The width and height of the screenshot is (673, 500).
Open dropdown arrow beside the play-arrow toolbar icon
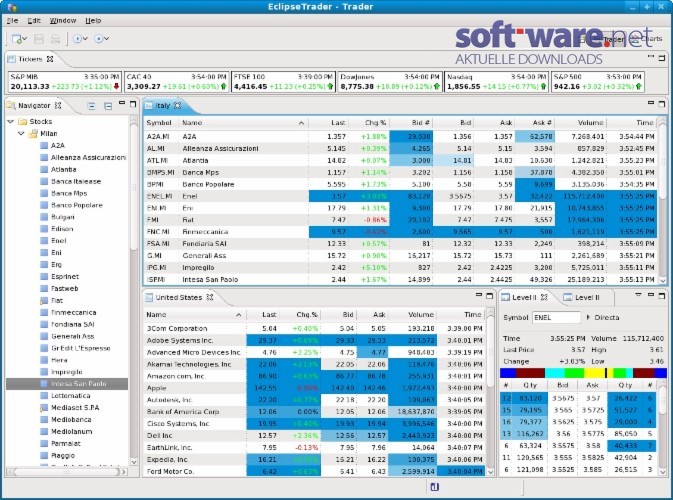pos(85,39)
